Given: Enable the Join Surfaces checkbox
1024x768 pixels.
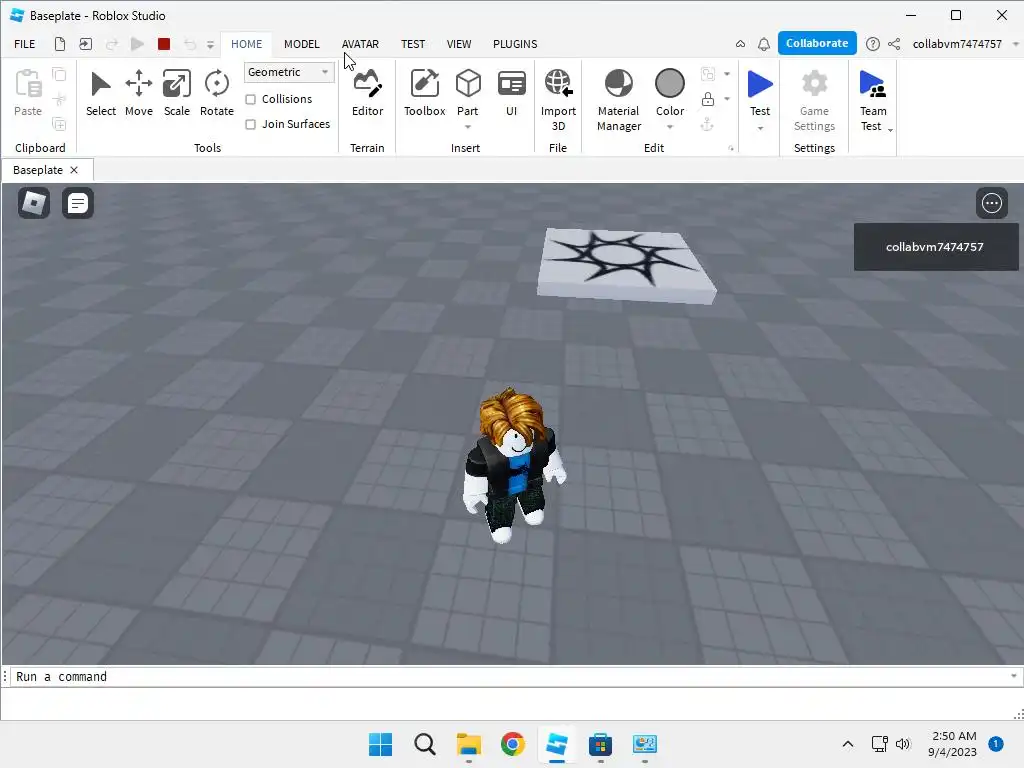Looking at the screenshot, I should click(250, 124).
